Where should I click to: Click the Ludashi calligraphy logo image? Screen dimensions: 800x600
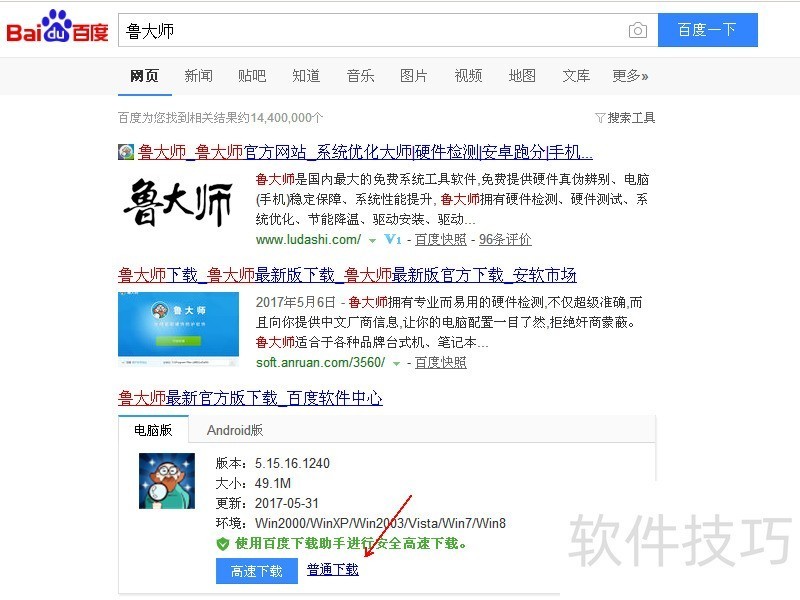178,203
